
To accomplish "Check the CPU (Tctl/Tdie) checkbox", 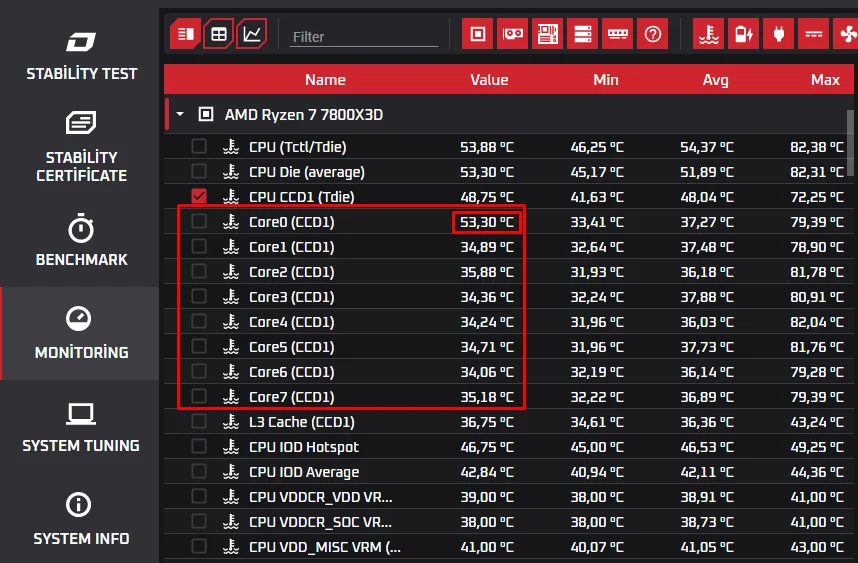I will click(199, 146).
